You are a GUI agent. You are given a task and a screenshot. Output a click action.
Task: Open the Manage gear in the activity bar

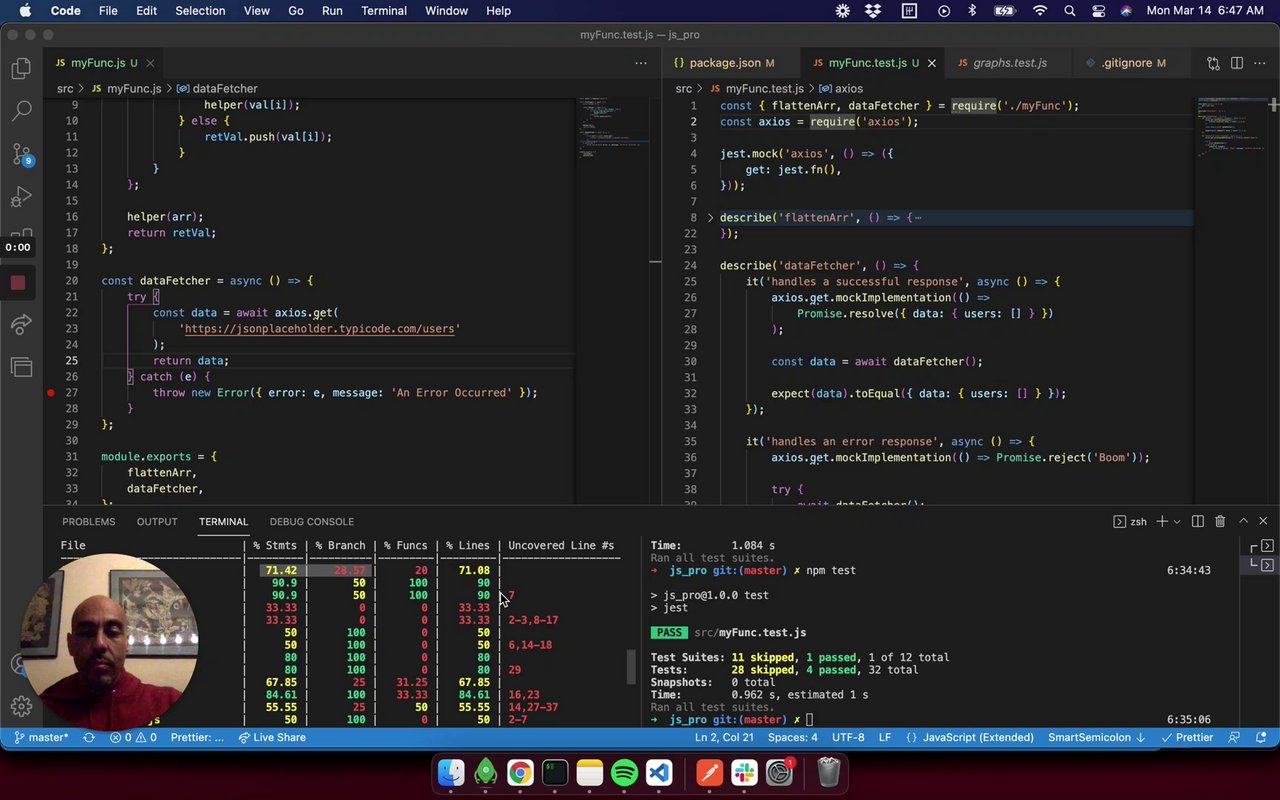[21, 707]
